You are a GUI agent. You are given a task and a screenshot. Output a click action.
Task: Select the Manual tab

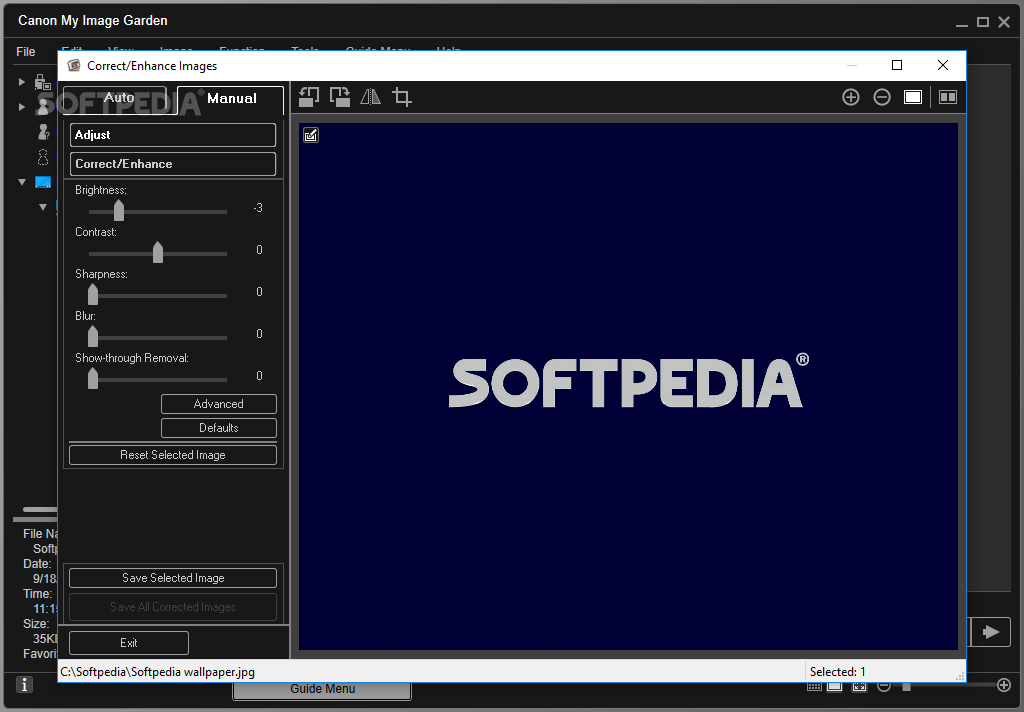pos(231,99)
